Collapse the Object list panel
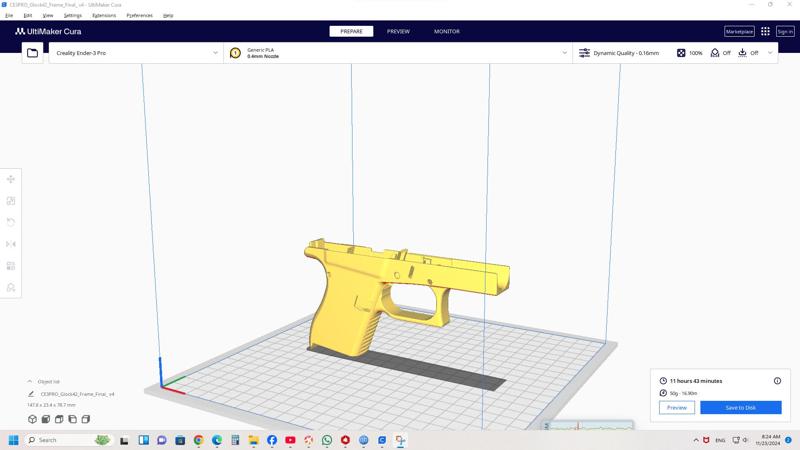The height and width of the screenshot is (450, 800). tap(30, 381)
